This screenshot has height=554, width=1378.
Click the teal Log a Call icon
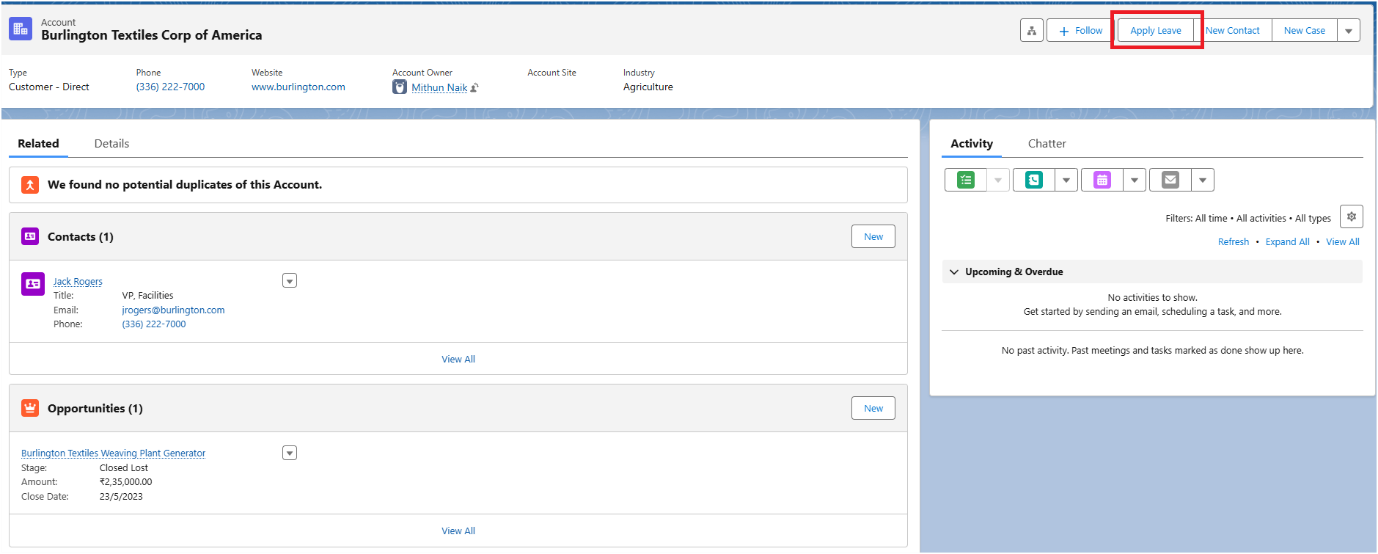(1033, 180)
